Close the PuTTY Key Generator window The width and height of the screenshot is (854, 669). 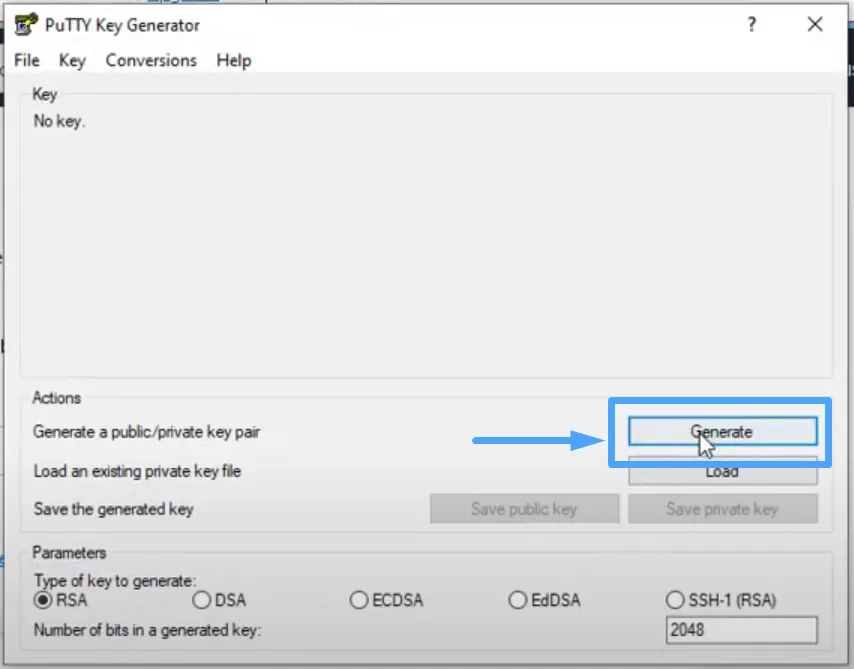coord(815,25)
